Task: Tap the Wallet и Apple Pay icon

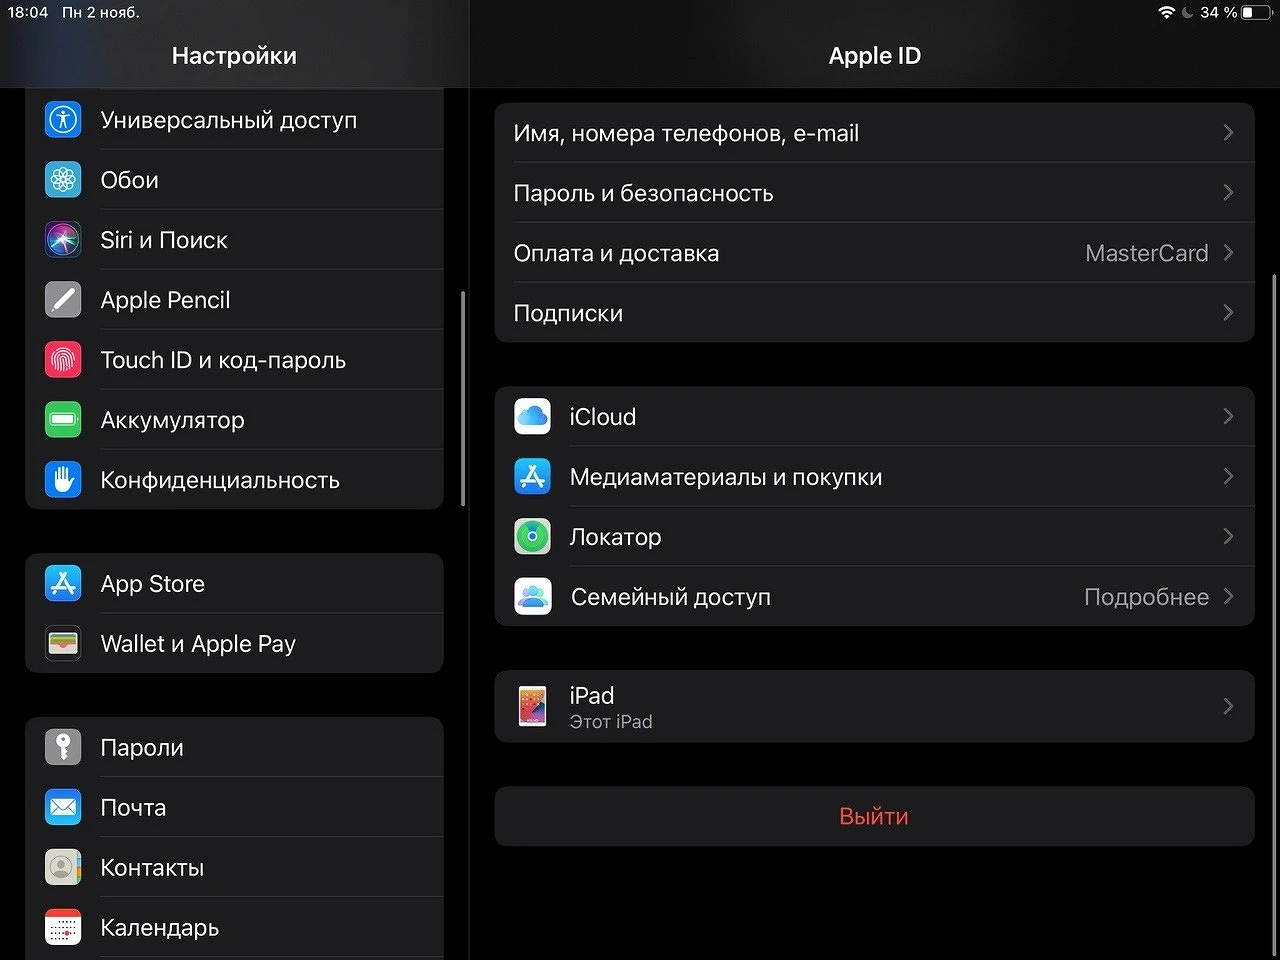Action: pyautogui.click(x=63, y=643)
